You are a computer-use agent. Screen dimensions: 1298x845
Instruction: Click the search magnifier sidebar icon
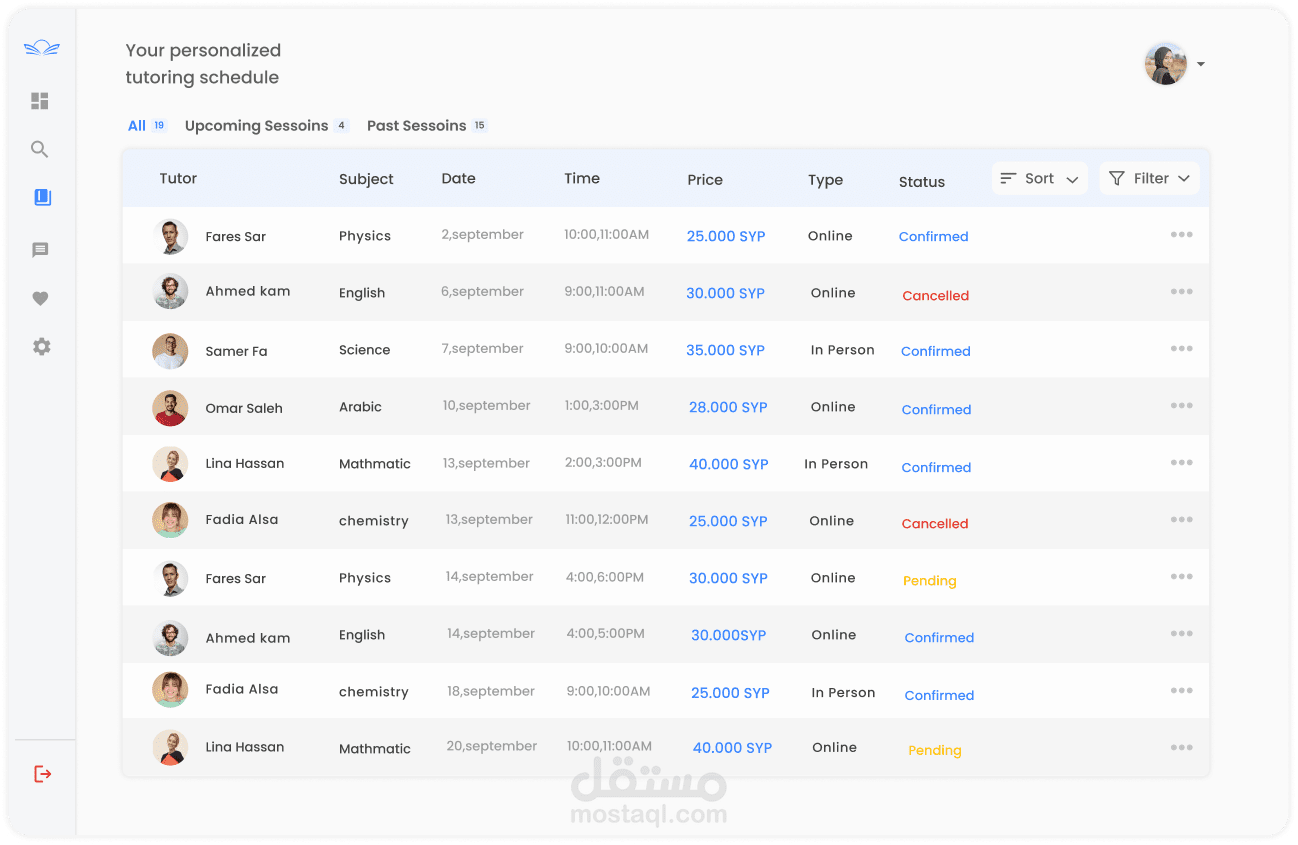tap(40, 150)
